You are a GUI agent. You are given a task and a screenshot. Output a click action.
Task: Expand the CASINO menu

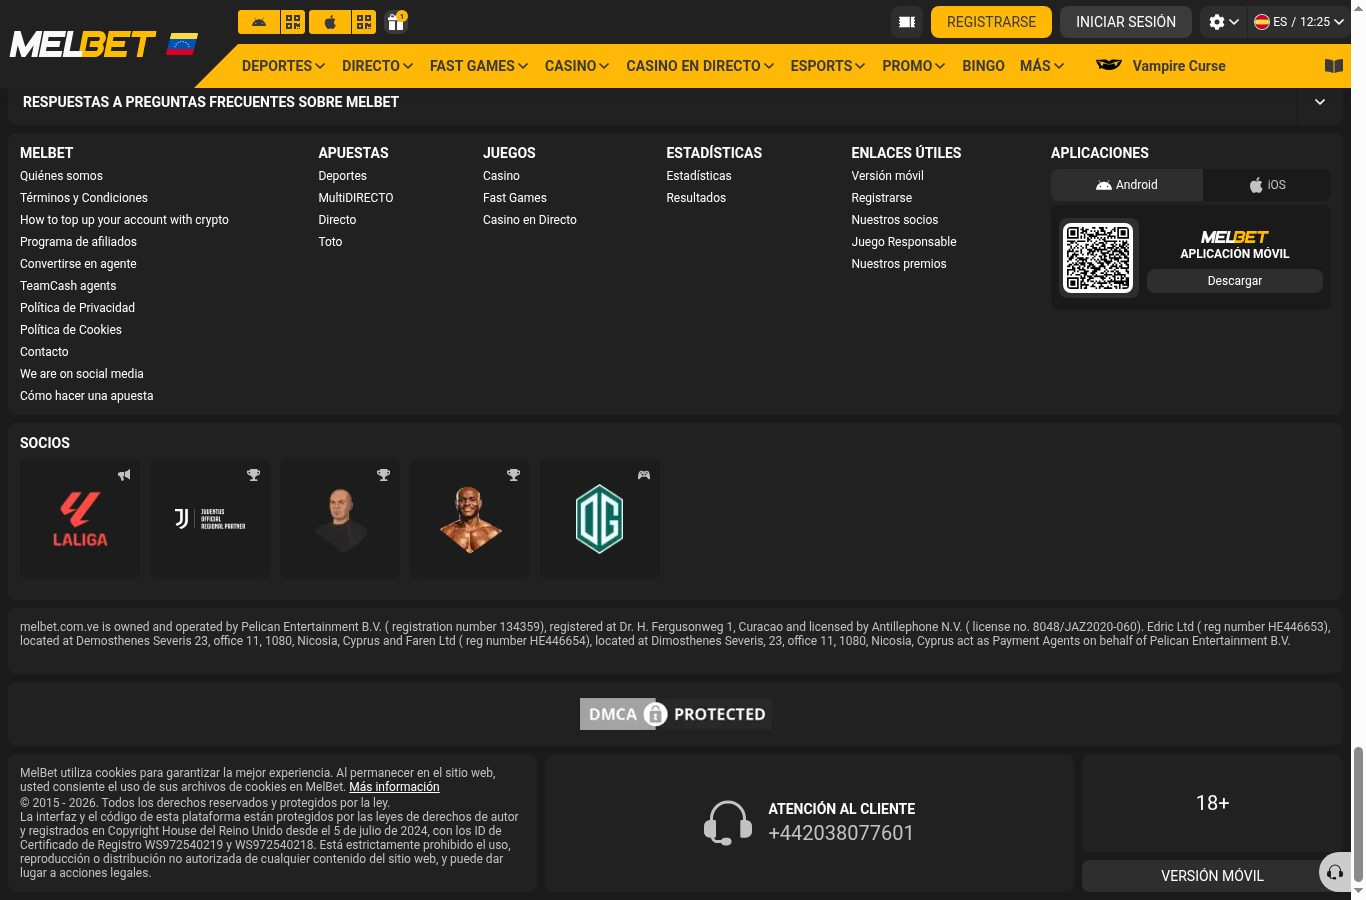[x=577, y=66]
